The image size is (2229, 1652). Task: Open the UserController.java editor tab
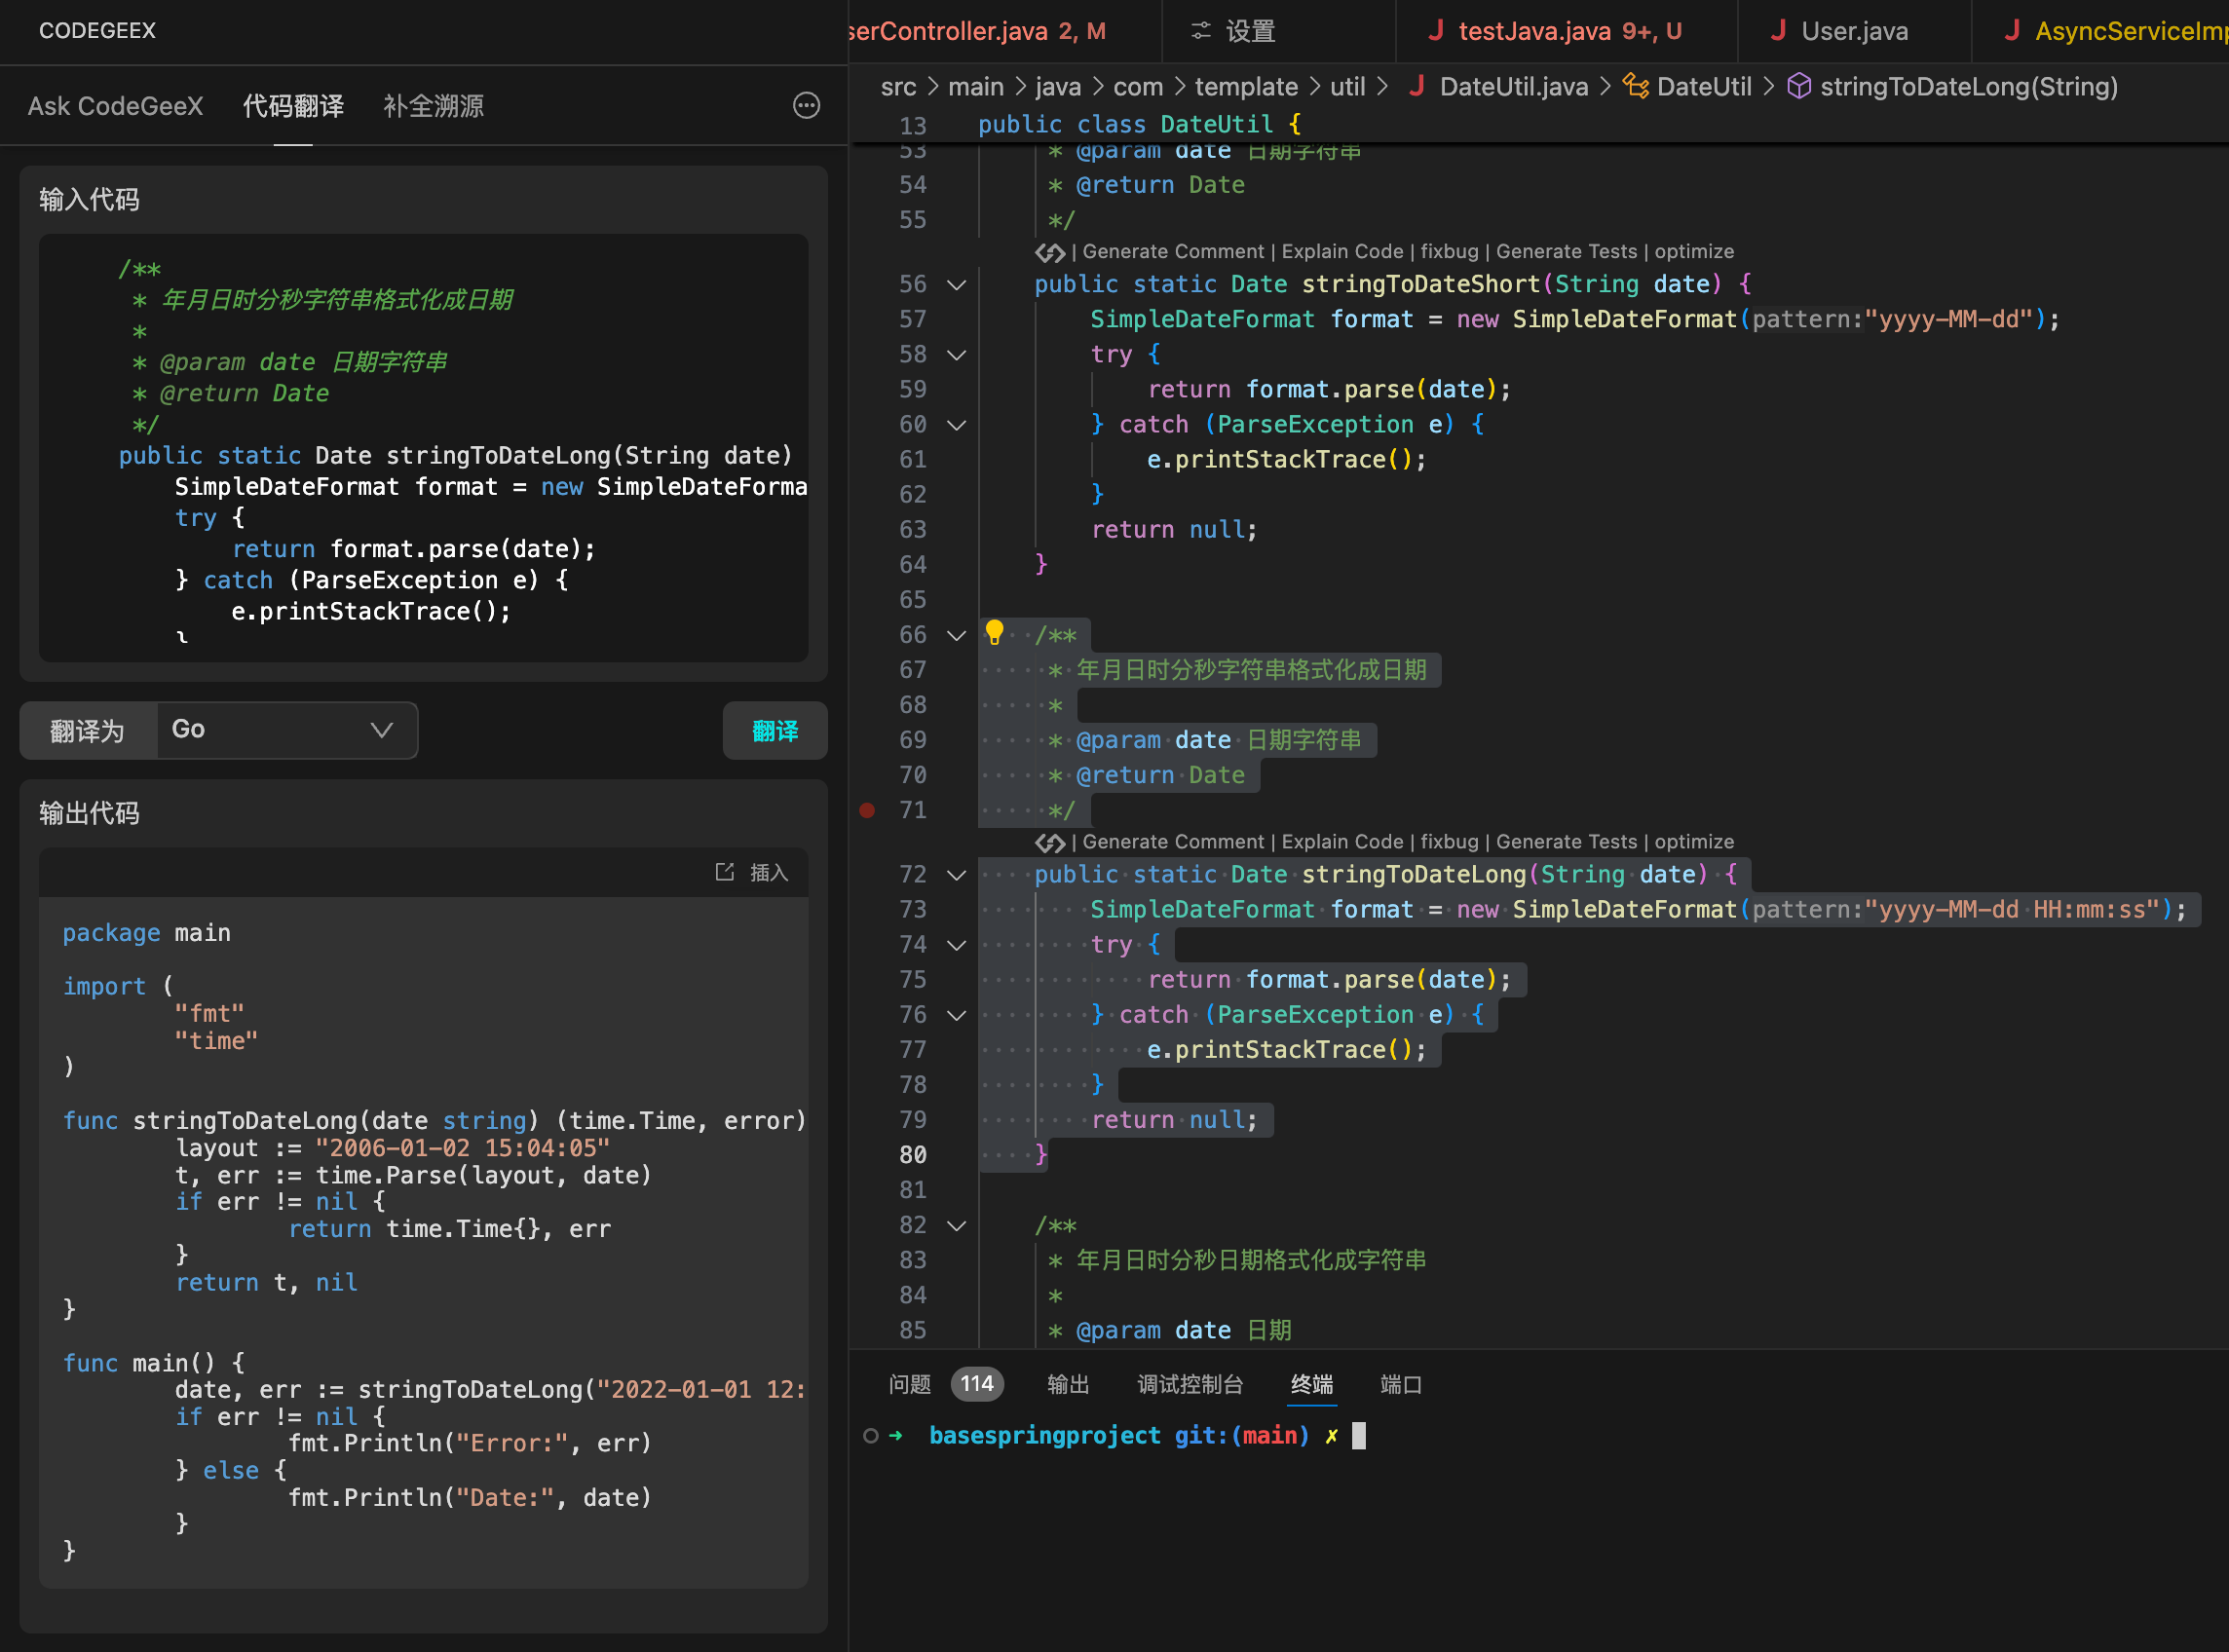click(x=1004, y=31)
